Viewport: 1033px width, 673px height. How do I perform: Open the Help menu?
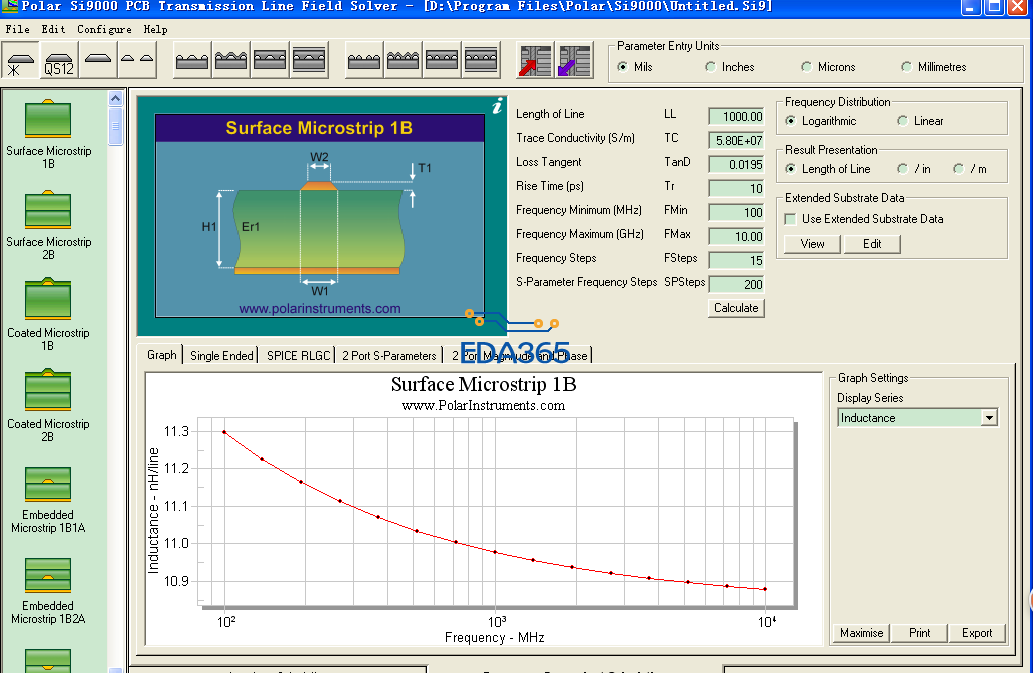155,29
